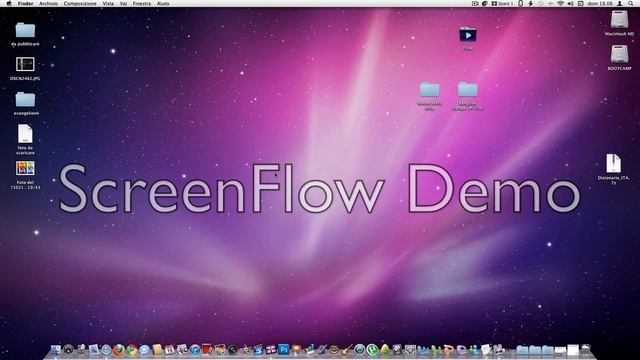Launch iTunes from the Dock
The image size is (640, 360).
(x=195, y=349)
